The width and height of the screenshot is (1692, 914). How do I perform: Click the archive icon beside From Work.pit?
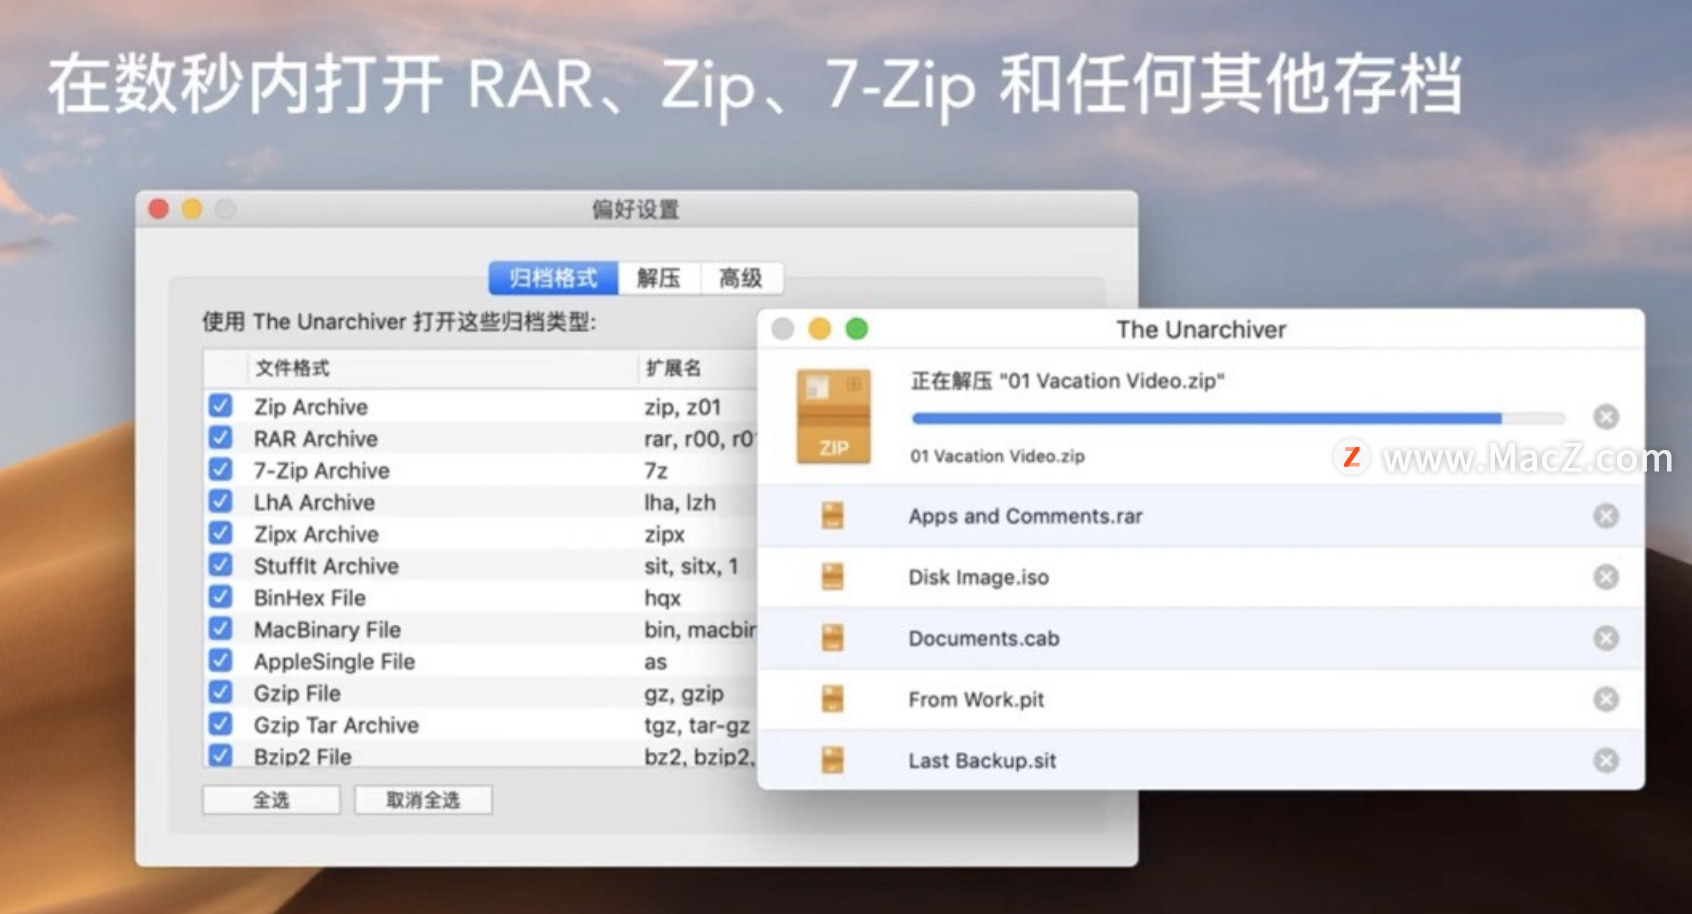click(832, 699)
